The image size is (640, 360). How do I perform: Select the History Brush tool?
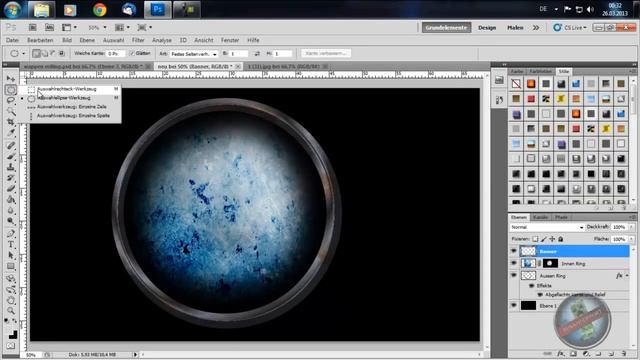click(11, 178)
